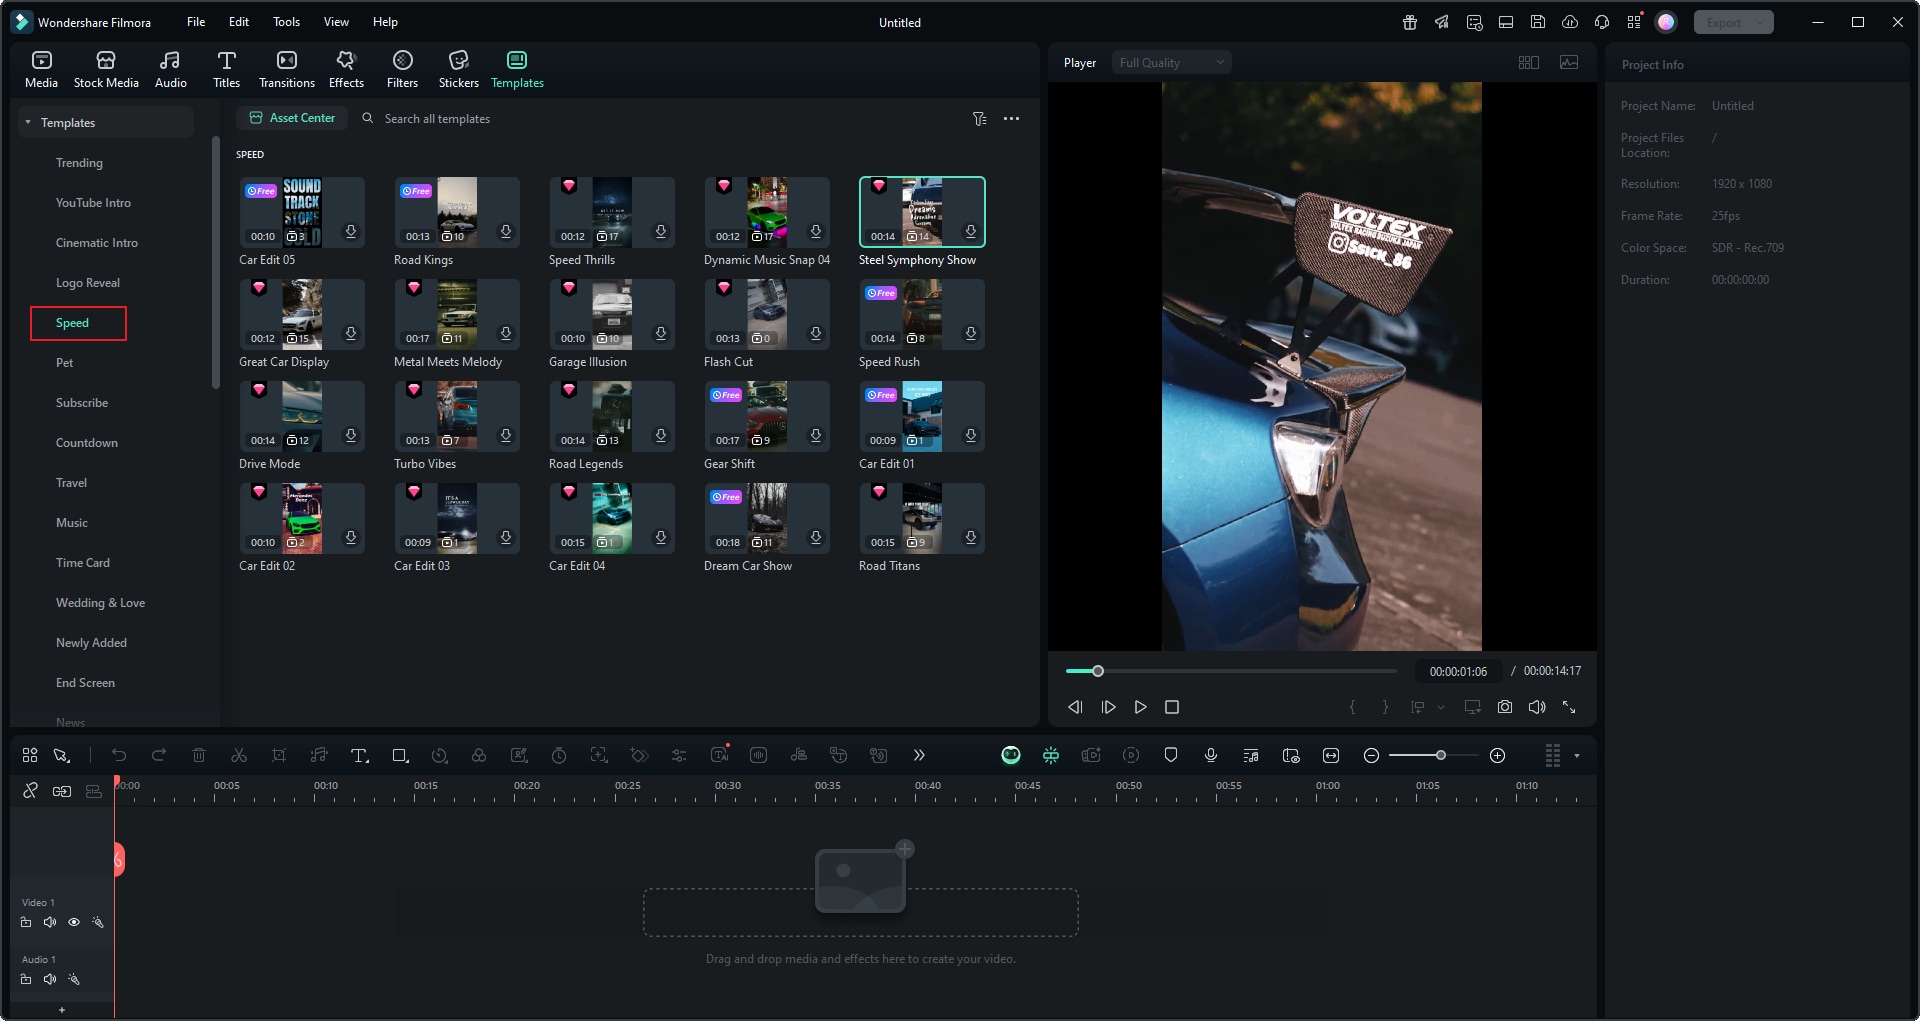Expand more timeline tools with double chevron
Image resolution: width=1920 pixels, height=1021 pixels.
[x=919, y=756]
